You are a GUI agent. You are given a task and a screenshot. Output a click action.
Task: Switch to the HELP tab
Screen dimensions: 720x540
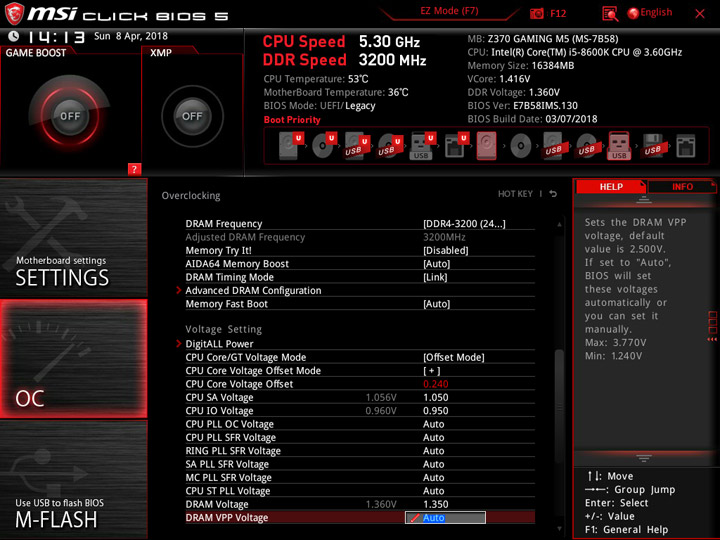click(611, 187)
